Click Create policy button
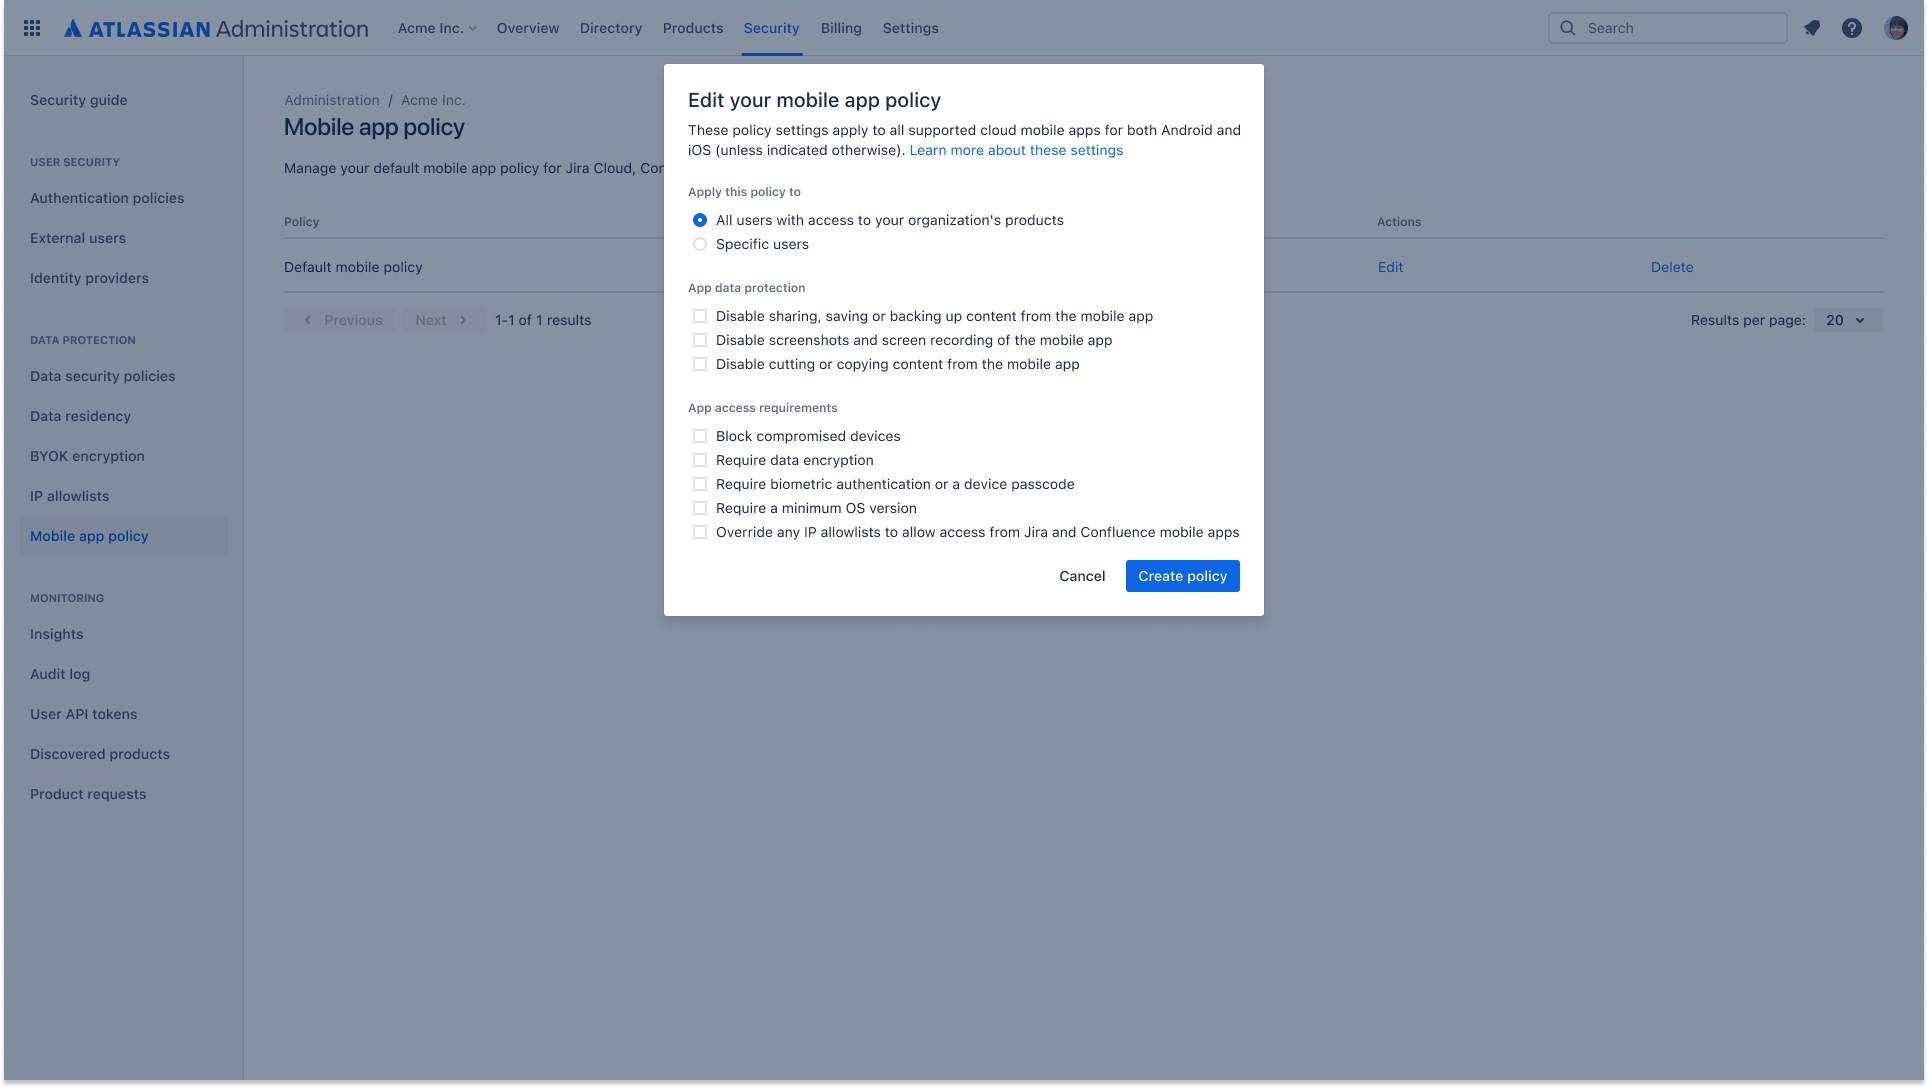Screen dimensions: 1928x1088 [1182, 576]
